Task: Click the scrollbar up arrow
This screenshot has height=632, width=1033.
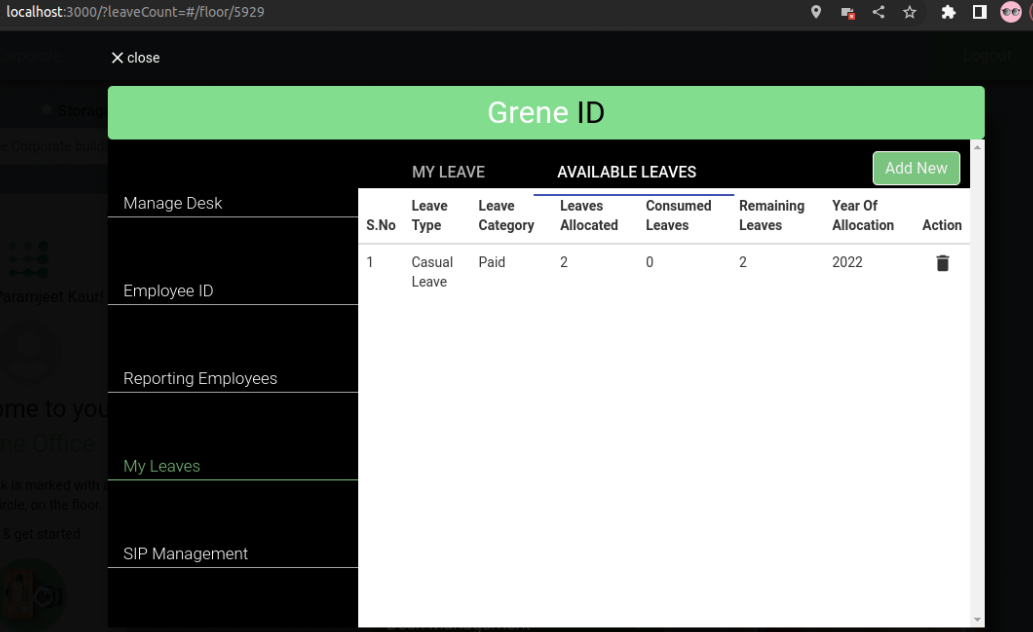Action: pyautogui.click(x=977, y=147)
